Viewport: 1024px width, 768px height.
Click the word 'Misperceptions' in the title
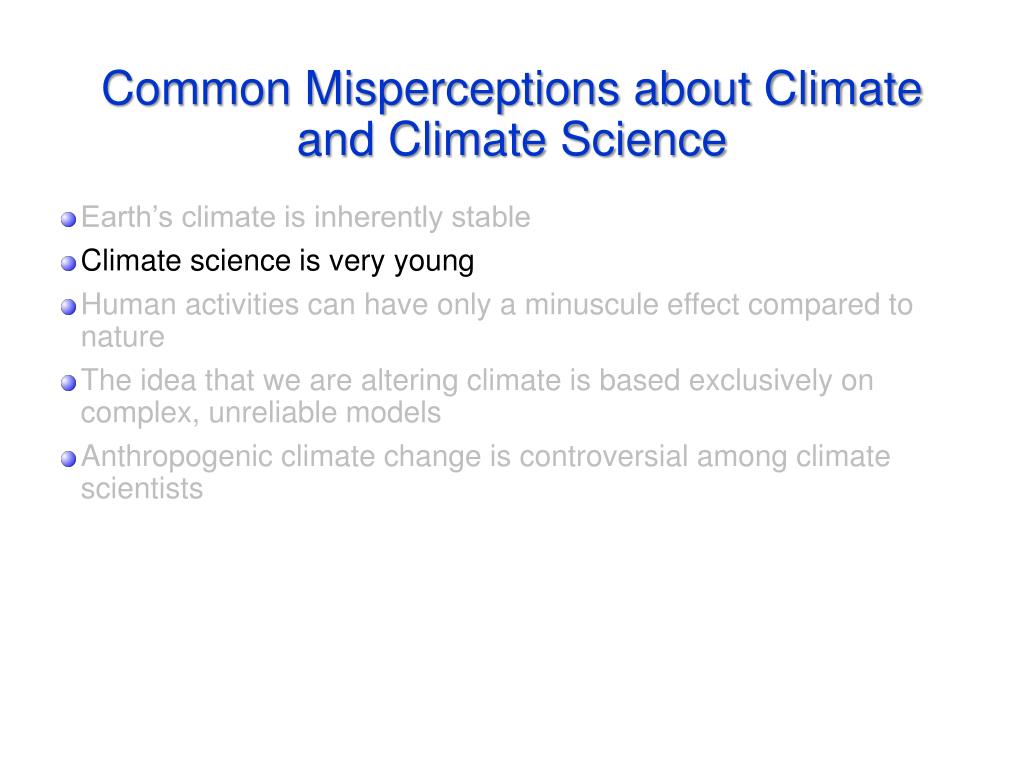click(462, 89)
